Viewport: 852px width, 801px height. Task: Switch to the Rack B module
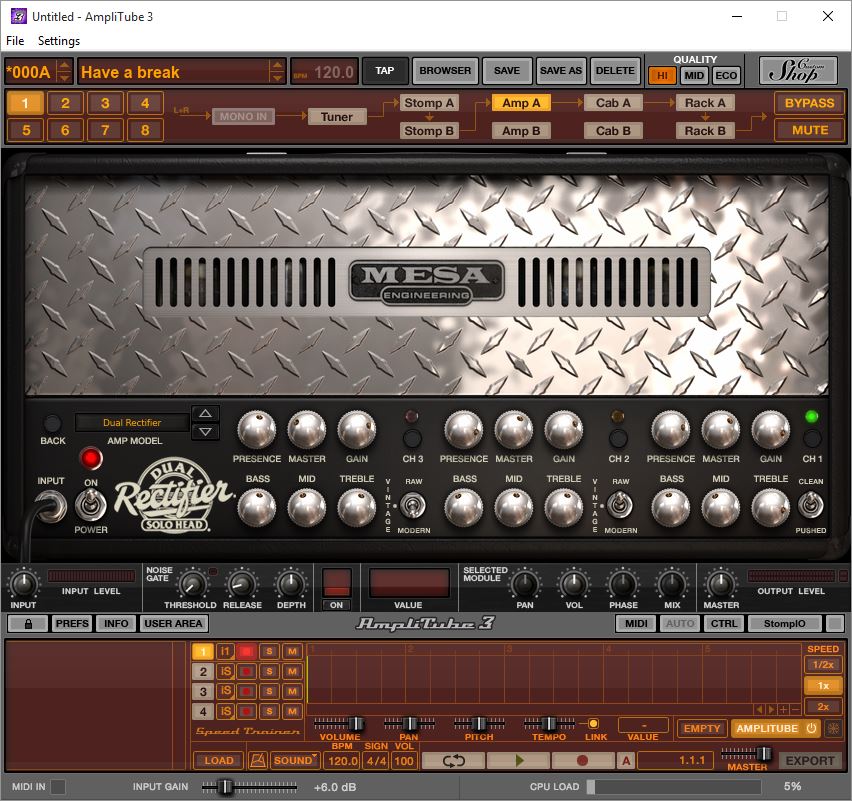pyautogui.click(x=705, y=130)
